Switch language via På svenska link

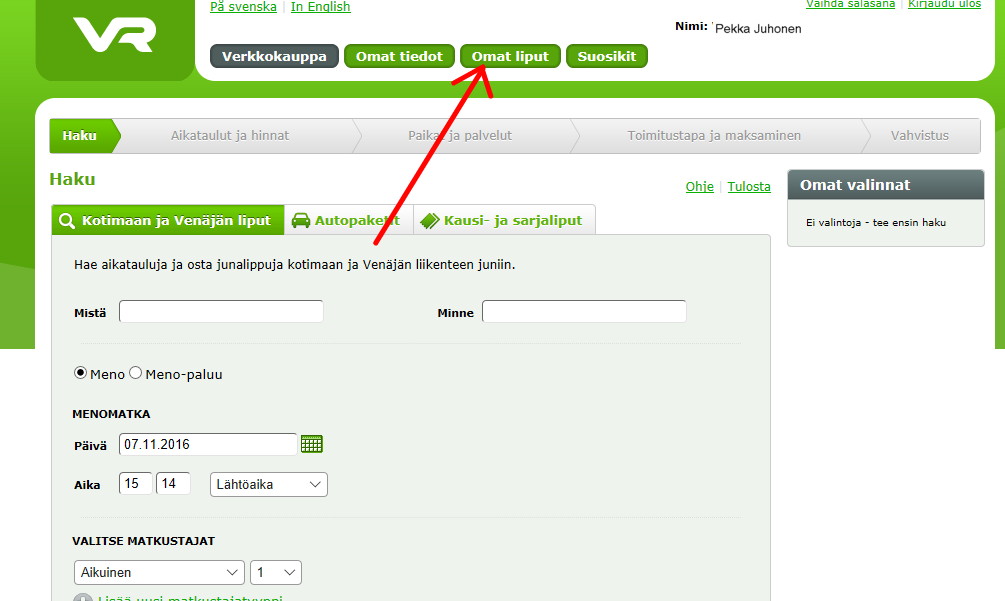pos(243,7)
